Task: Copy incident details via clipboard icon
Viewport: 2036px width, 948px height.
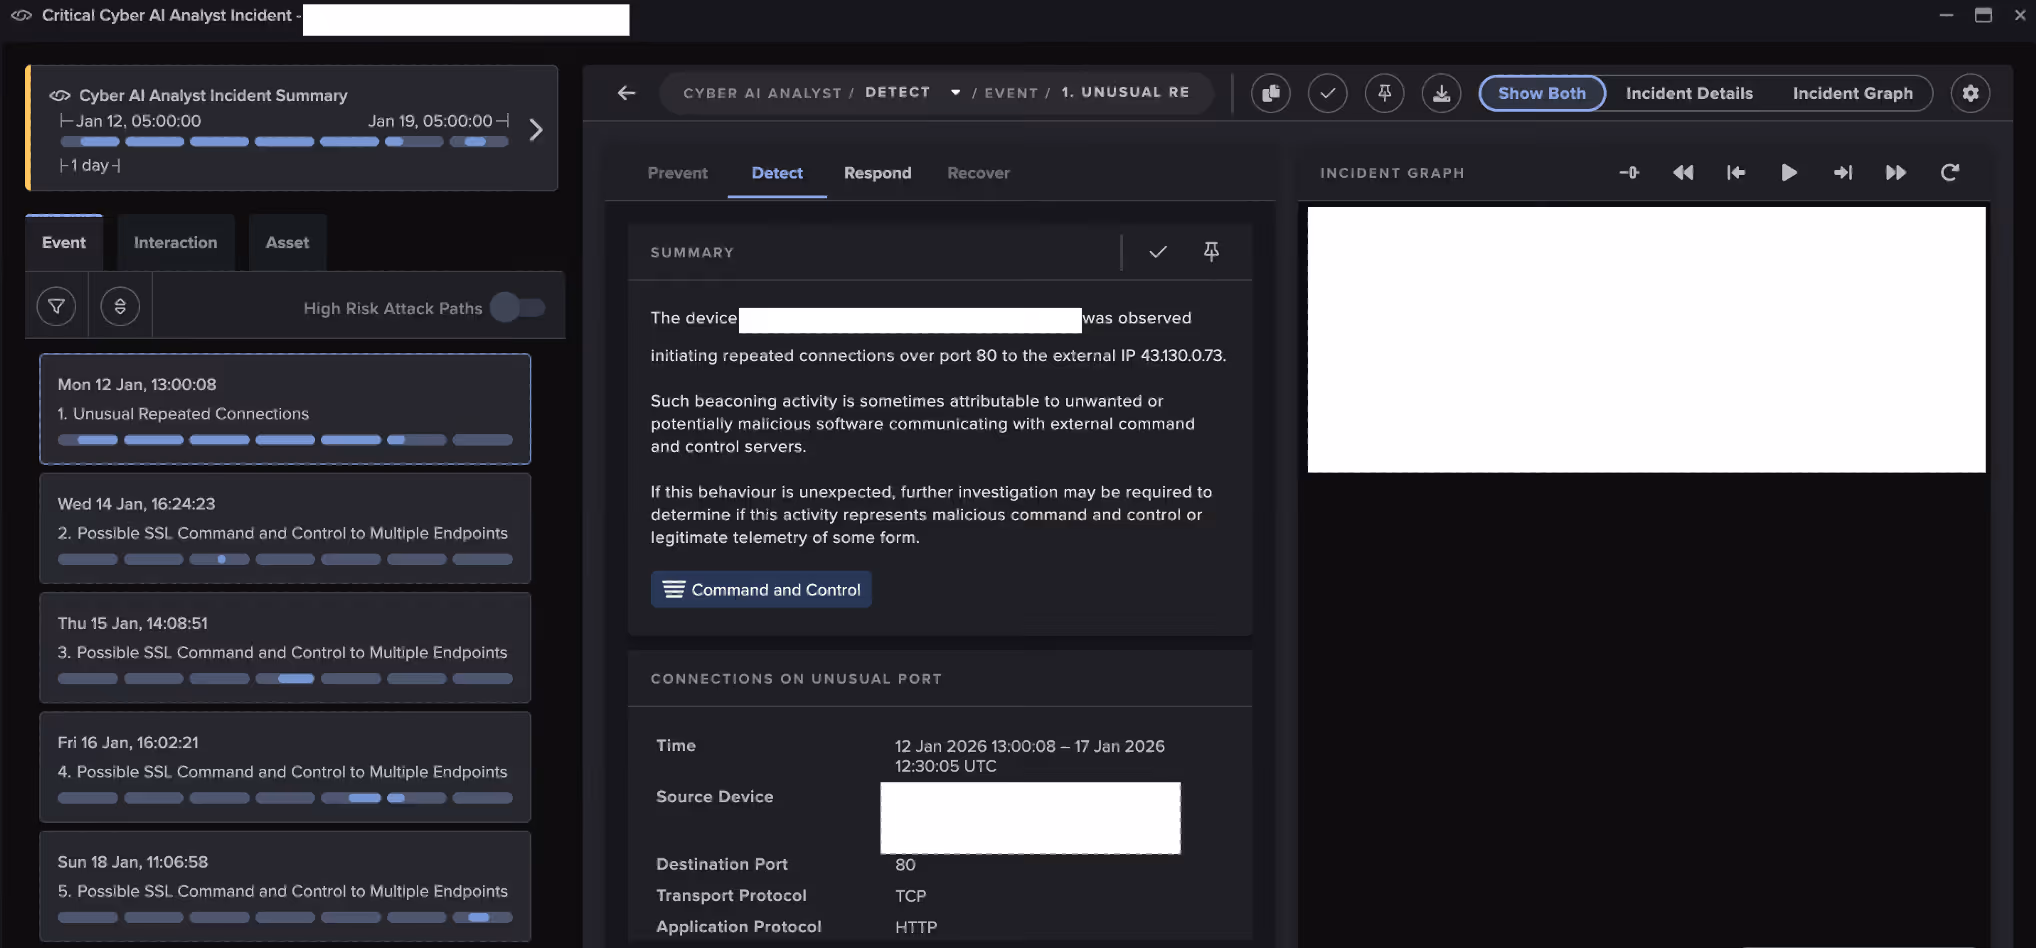Action: click(x=1270, y=93)
